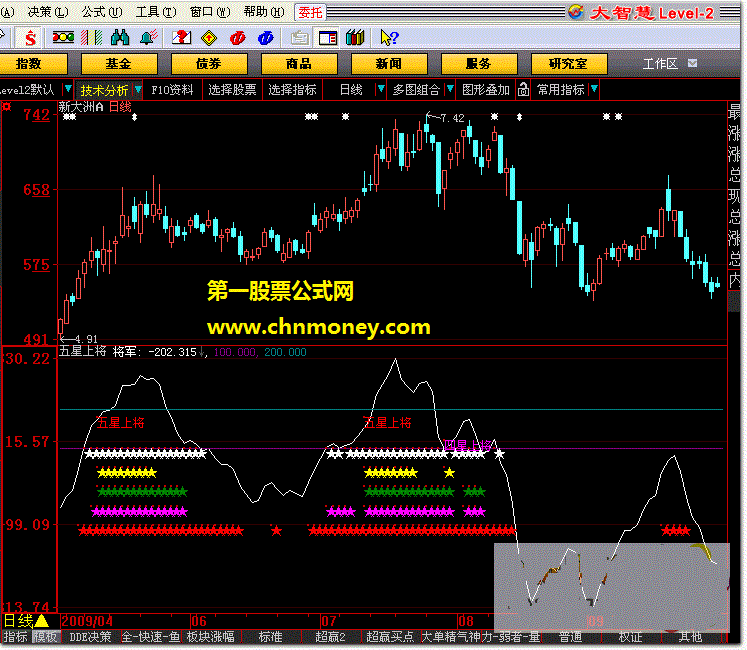Expand the 工作区 dropdown arrow
The height and width of the screenshot is (650, 747).
pyautogui.click(x=693, y=63)
